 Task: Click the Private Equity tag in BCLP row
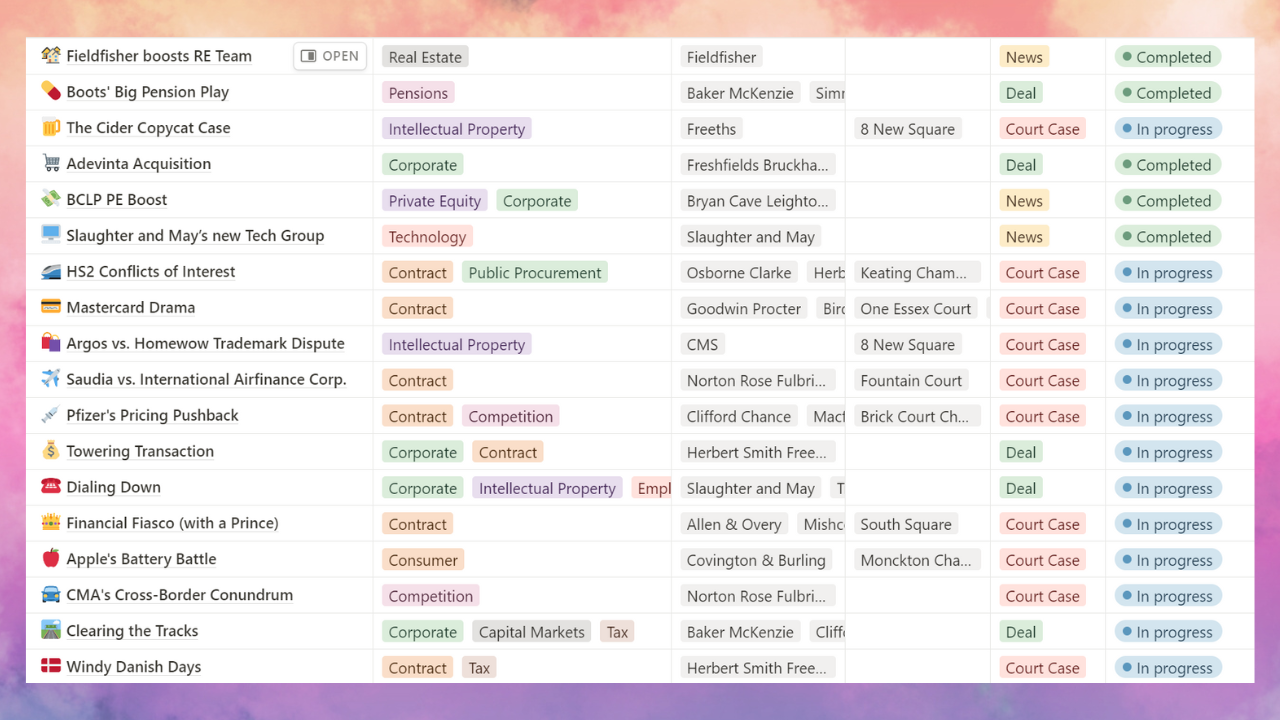[x=435, y=201]
